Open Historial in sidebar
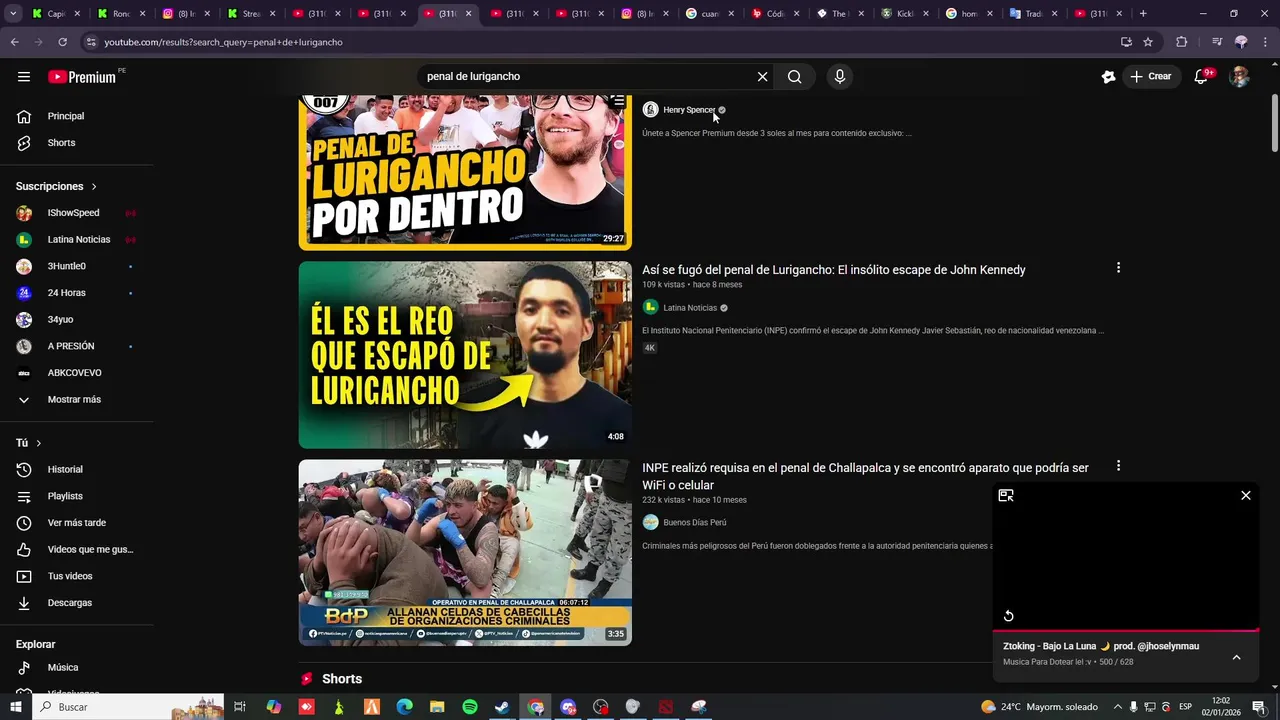The width and height of the screenshot is (1280, 720). coord(78,469)
